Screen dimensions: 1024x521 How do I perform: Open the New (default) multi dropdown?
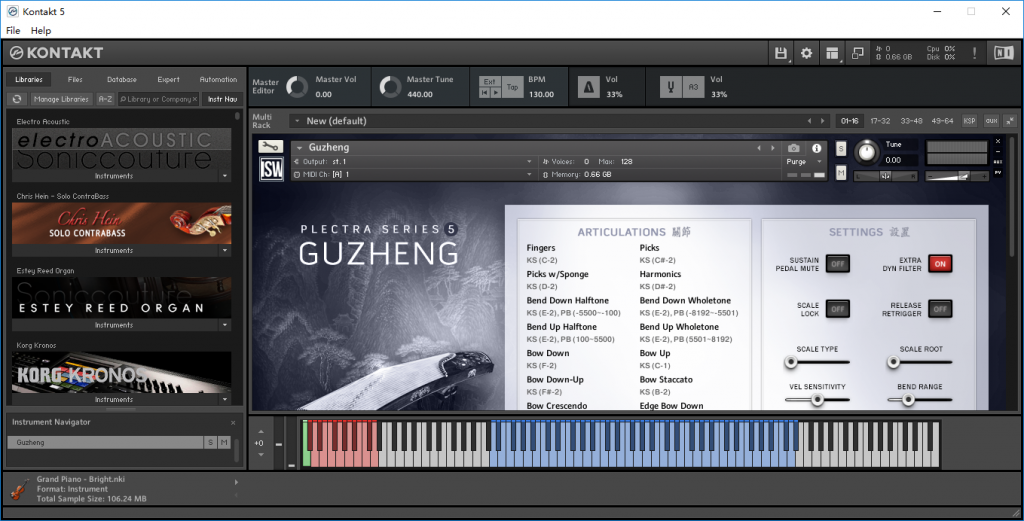coord(297,121)
